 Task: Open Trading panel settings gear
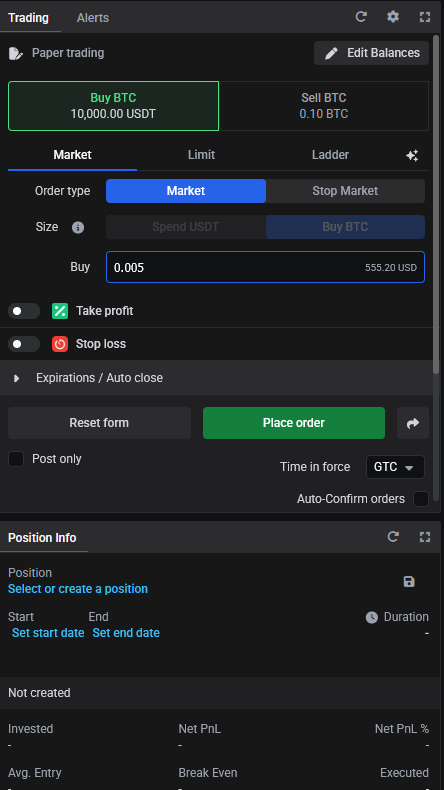point(393,17)
